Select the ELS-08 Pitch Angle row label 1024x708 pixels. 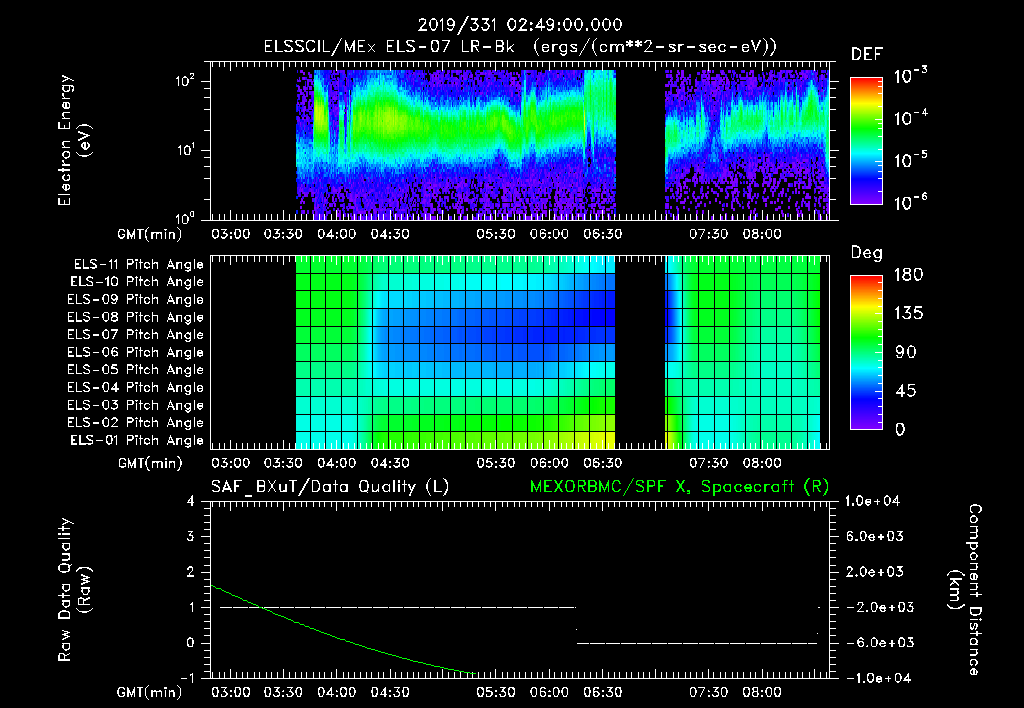pyautogui.click(x=135, y=317)
